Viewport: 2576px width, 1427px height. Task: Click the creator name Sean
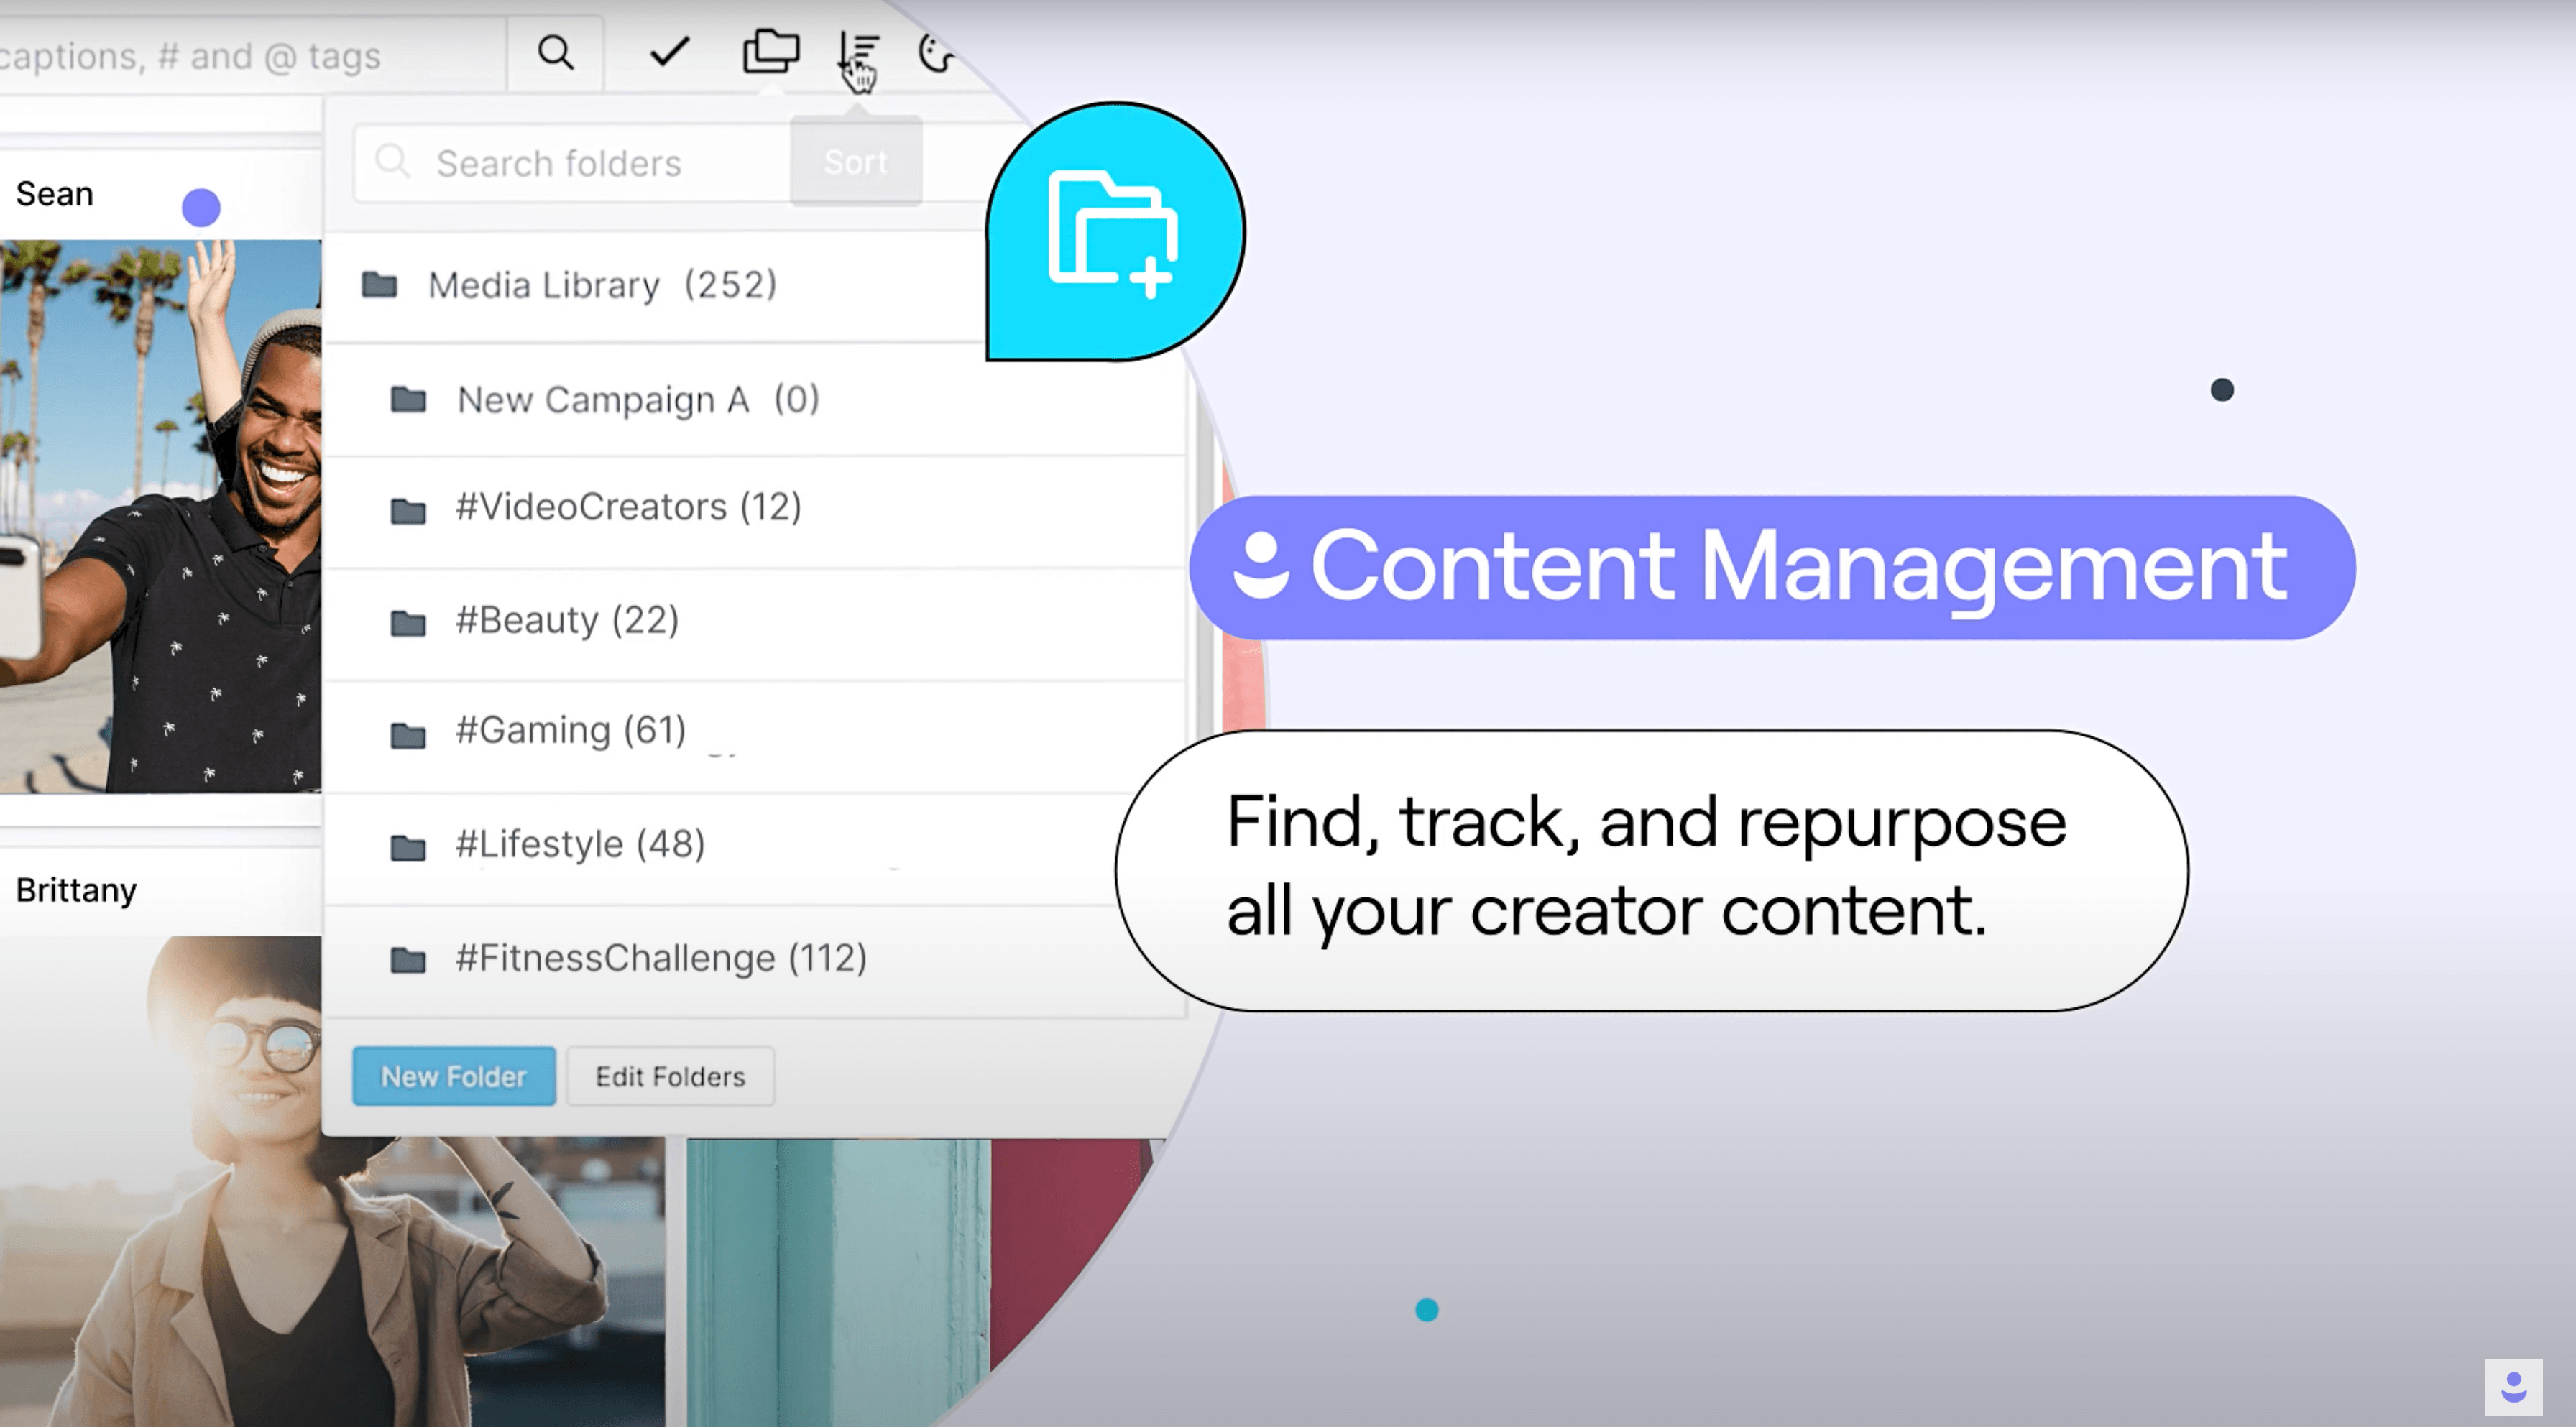point(55,194)
